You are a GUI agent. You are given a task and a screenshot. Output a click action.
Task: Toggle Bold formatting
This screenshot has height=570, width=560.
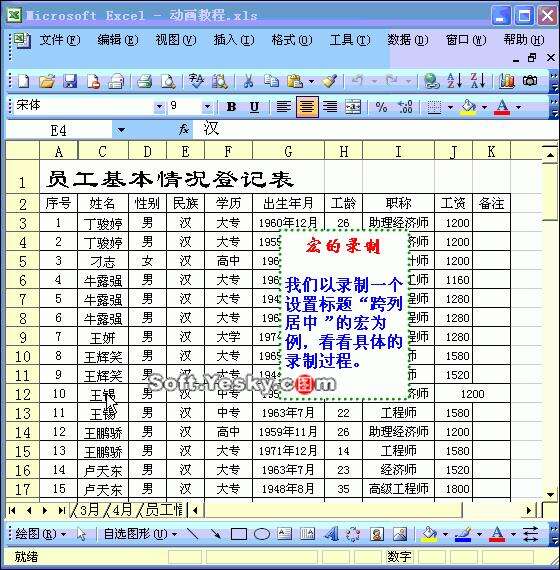coord(231,107)
